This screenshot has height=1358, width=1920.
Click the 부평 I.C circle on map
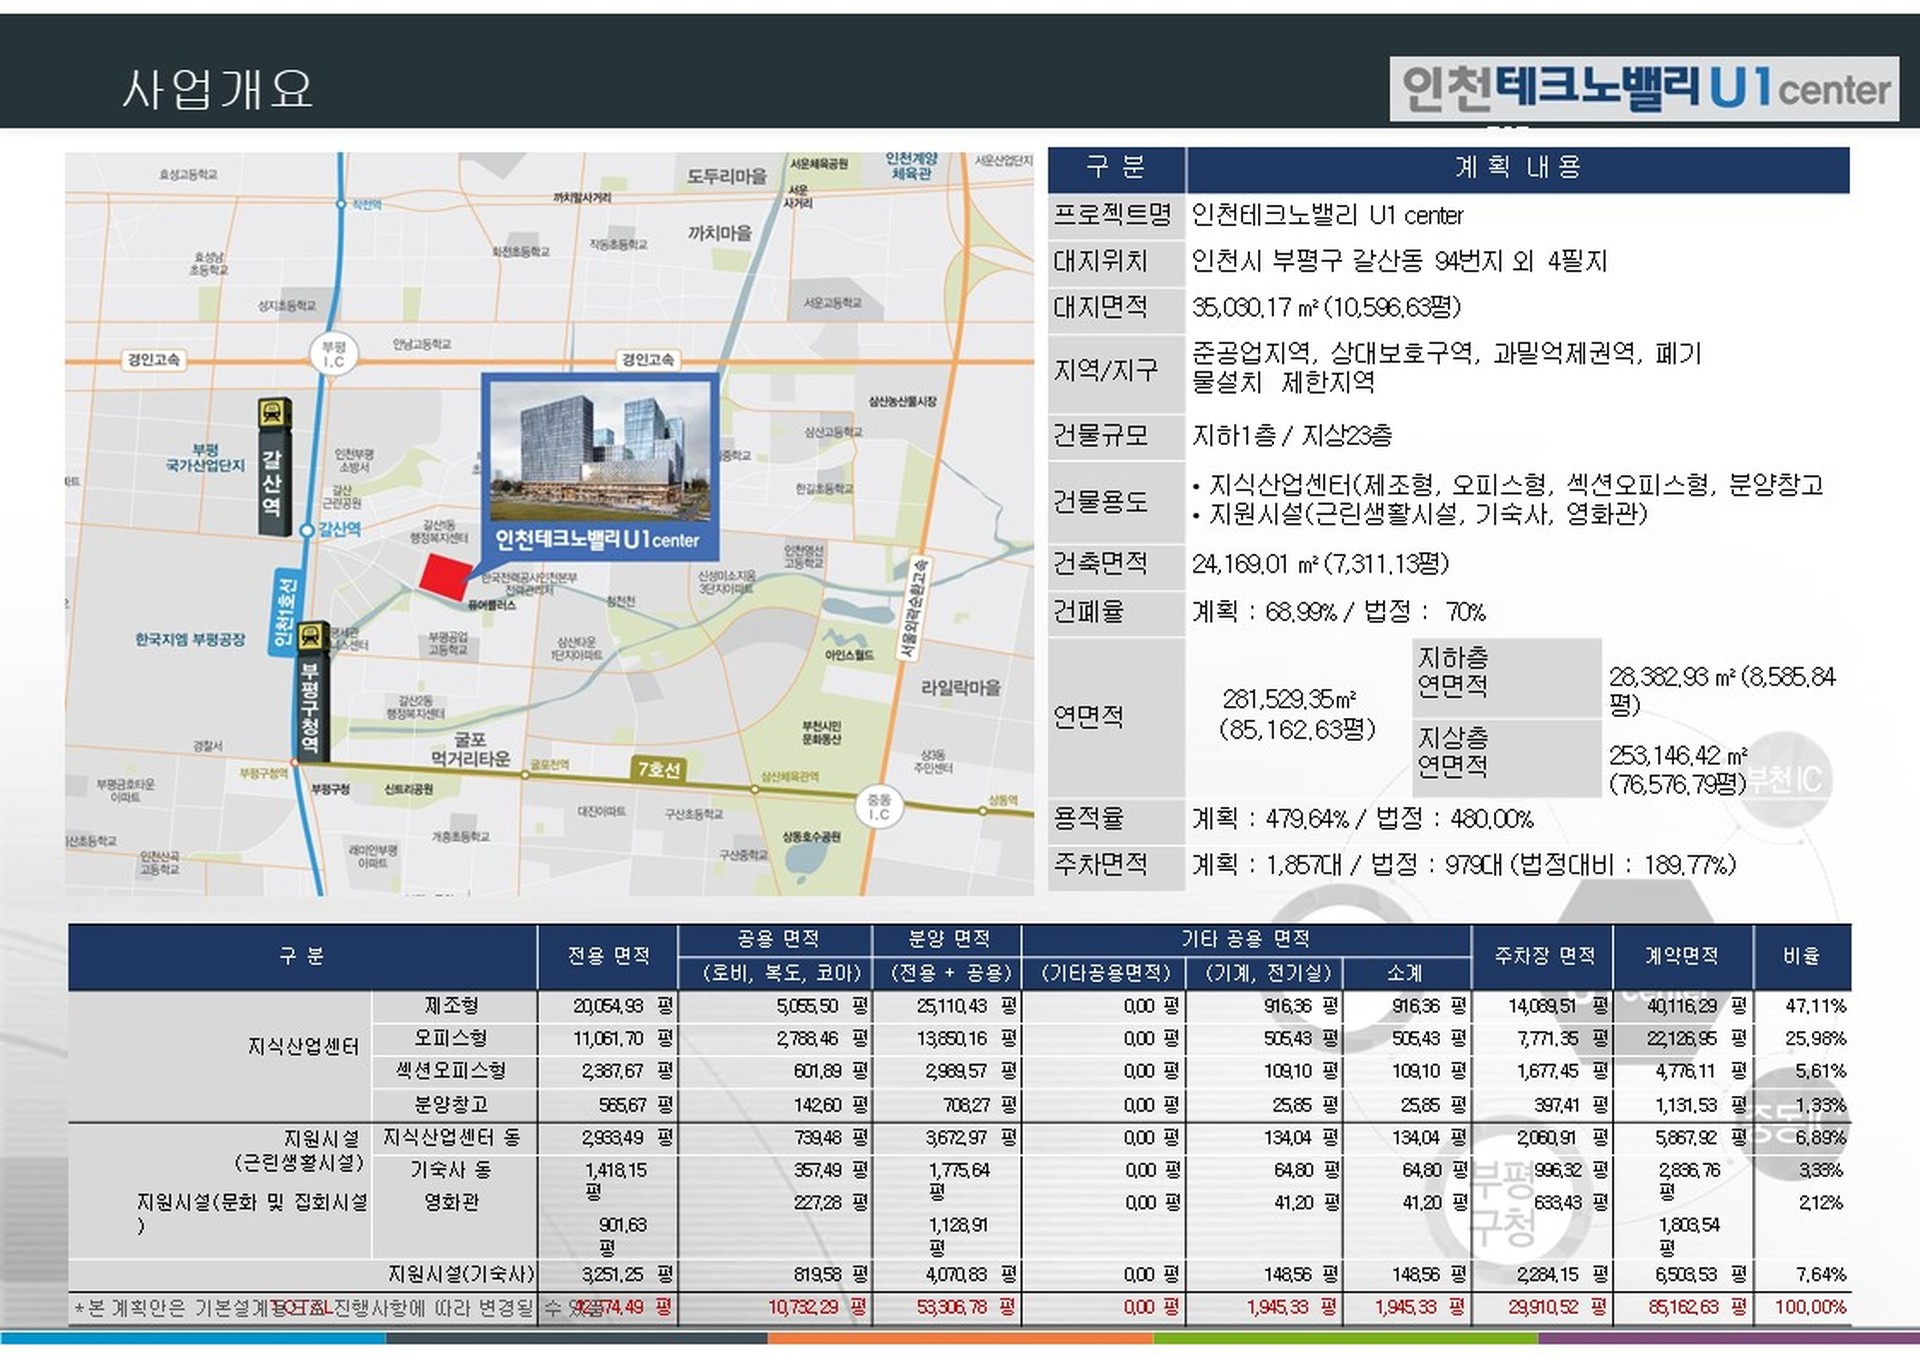333,354
